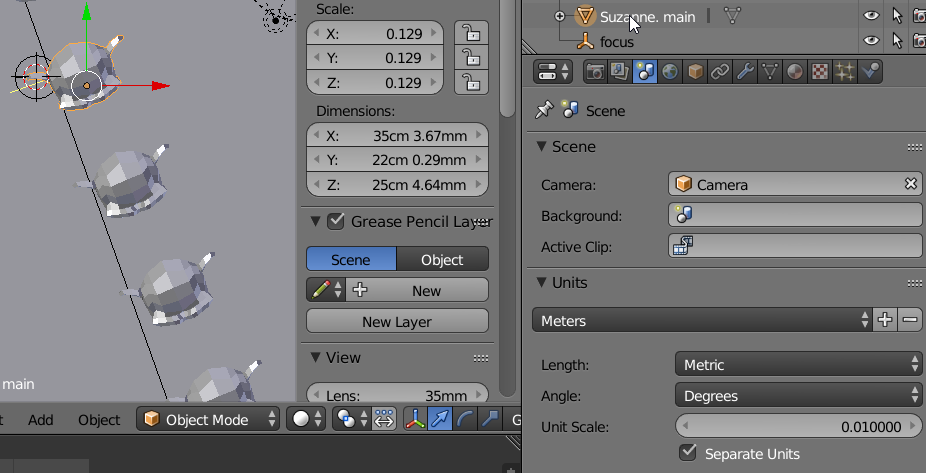
Task: Open the Modifiers properties tab (wrench icon)
Action: pos(745,72)
